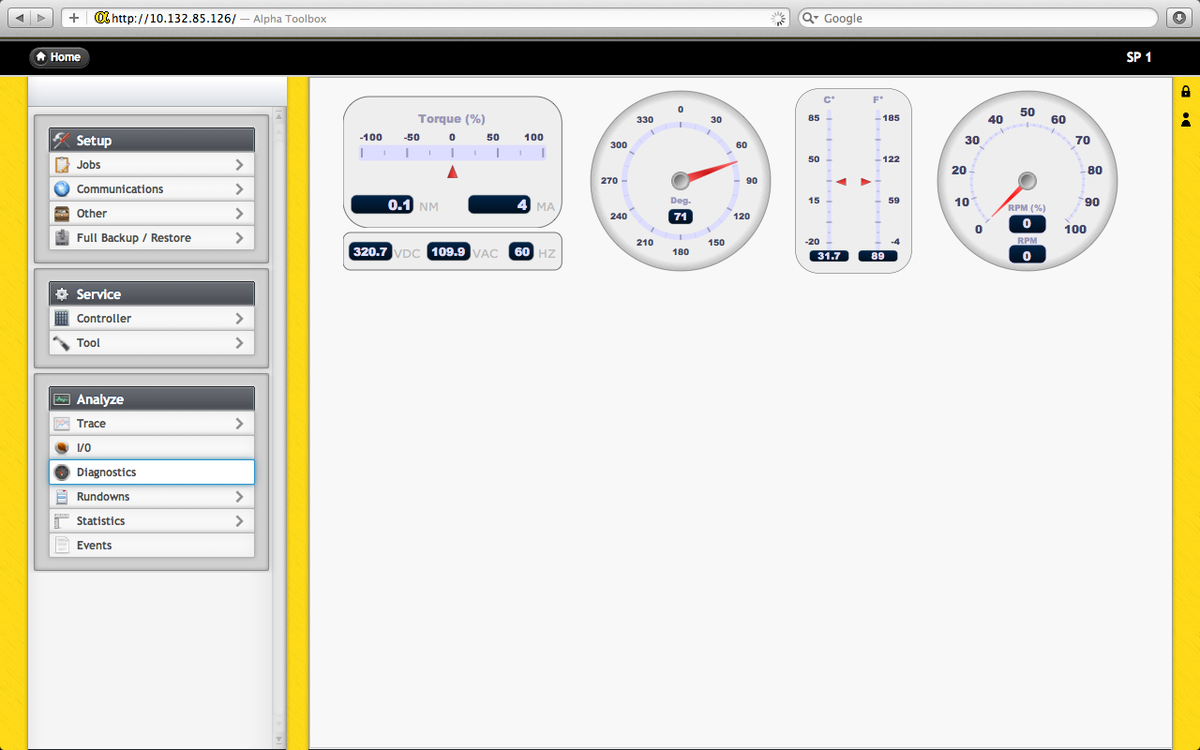Click the lock icon on right edge
Image resolution: width=1200 pixels, height=750 pixels.
click(1186, 92)
